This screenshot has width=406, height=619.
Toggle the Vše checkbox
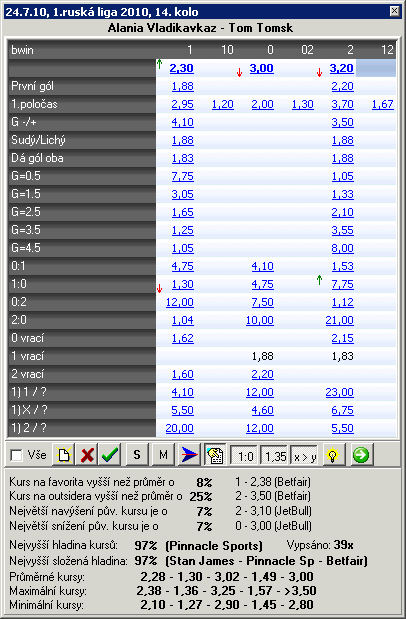[x=17, y=456]
